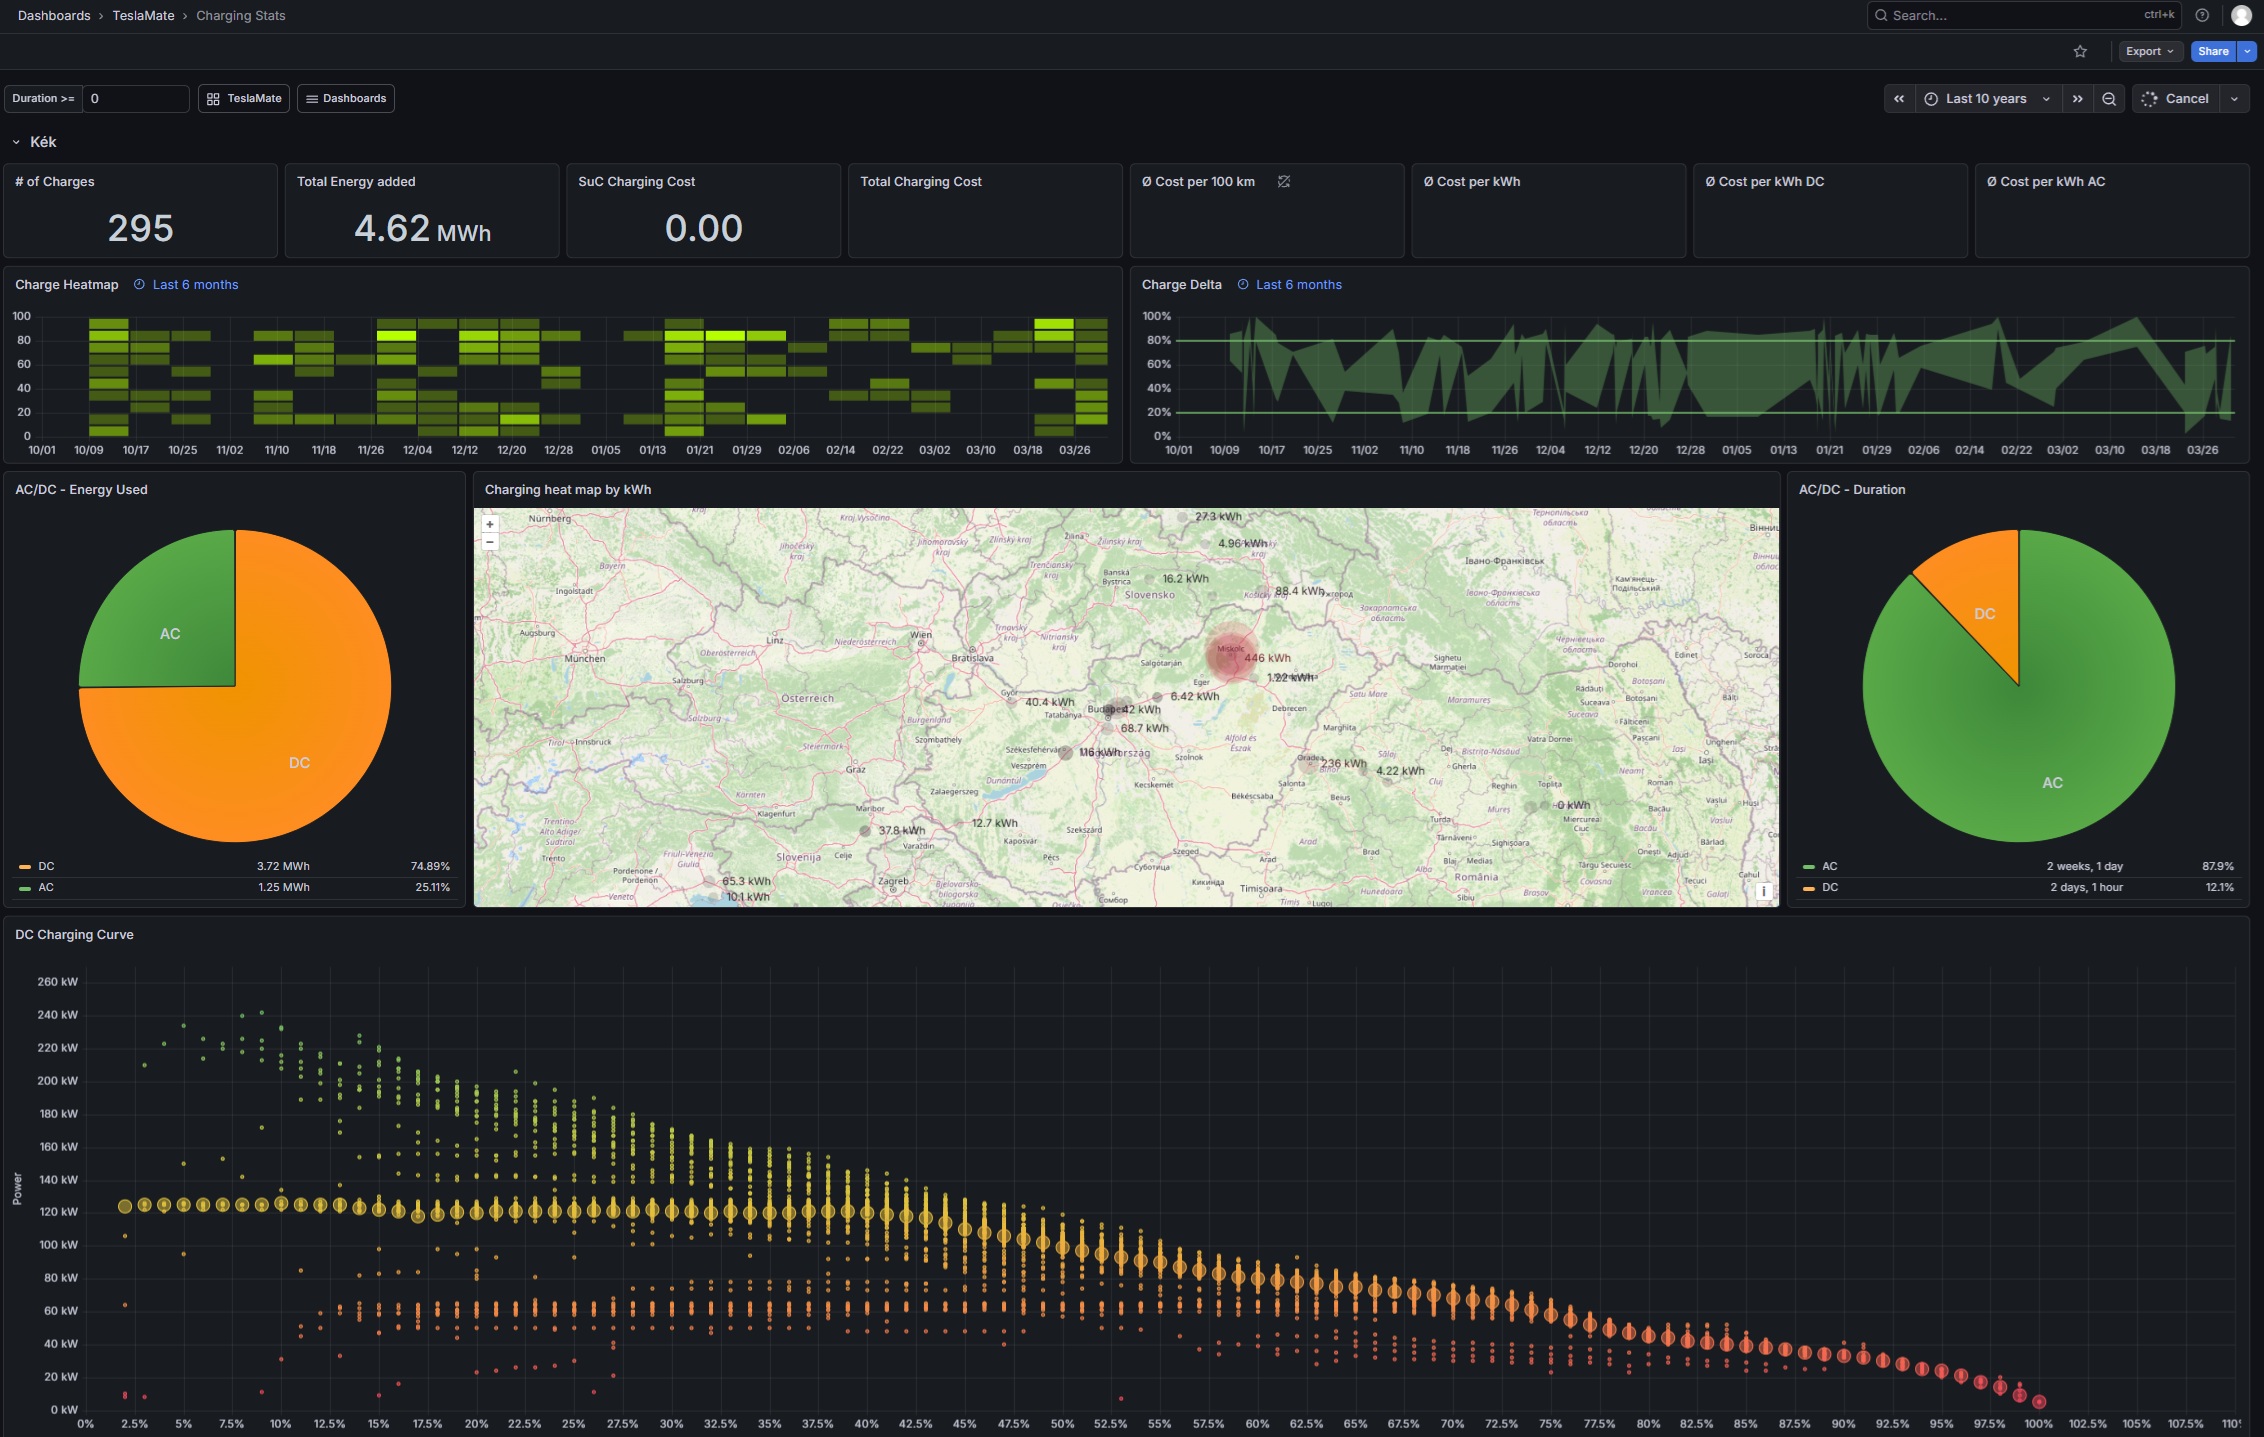Toggle AC series in Duration legend
2264x1437 pixels.
[x=1829, y=866]
